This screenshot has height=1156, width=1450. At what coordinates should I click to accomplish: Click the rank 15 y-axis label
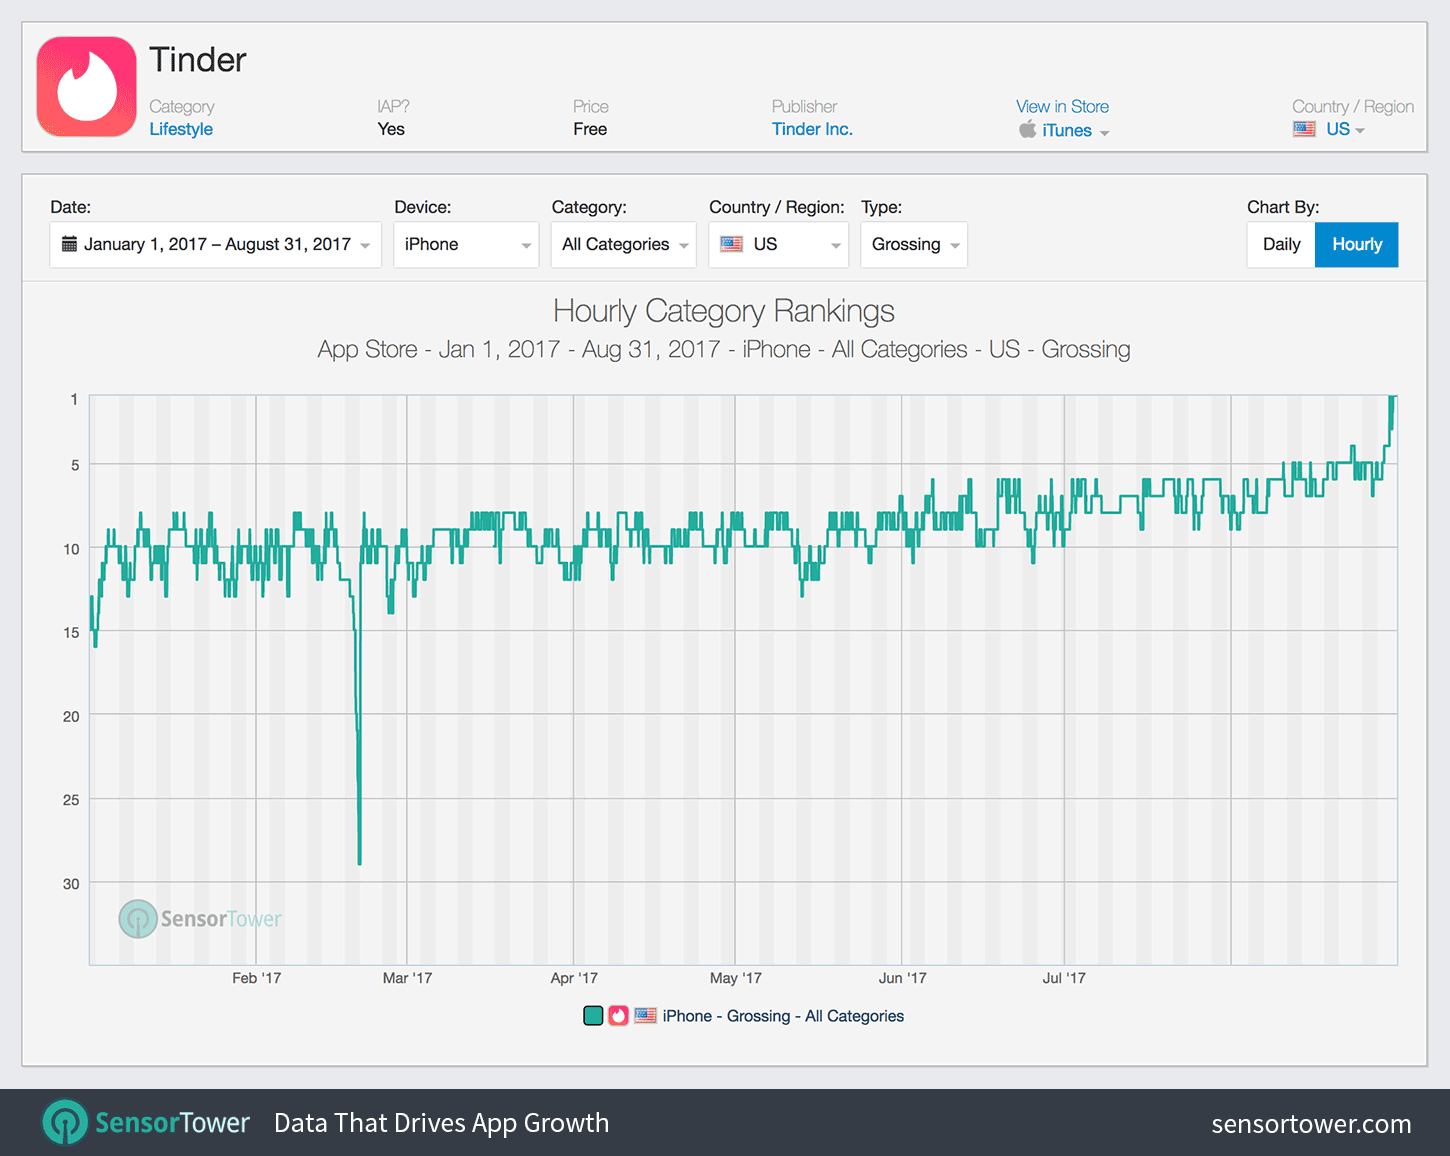tap(71, 632)
